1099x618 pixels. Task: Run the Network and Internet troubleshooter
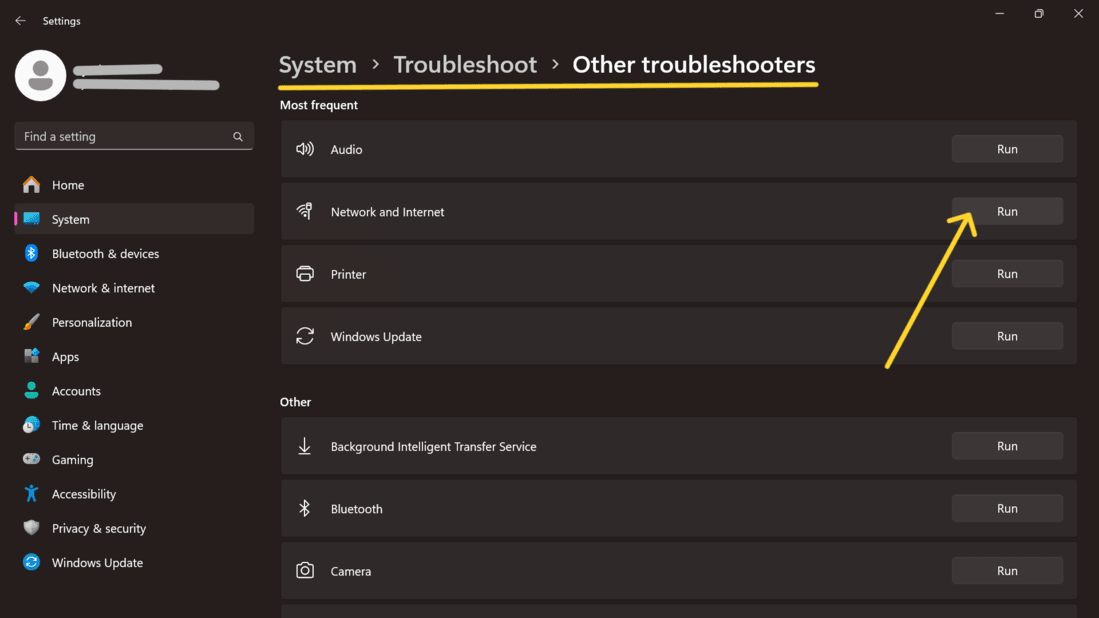[1007, 212]
